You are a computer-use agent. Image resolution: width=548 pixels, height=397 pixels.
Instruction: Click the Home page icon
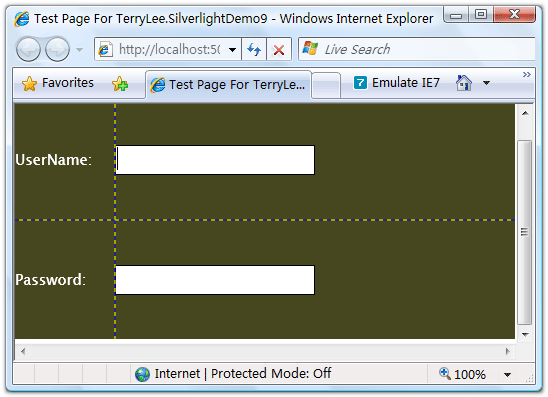click(x=463, y=83)
